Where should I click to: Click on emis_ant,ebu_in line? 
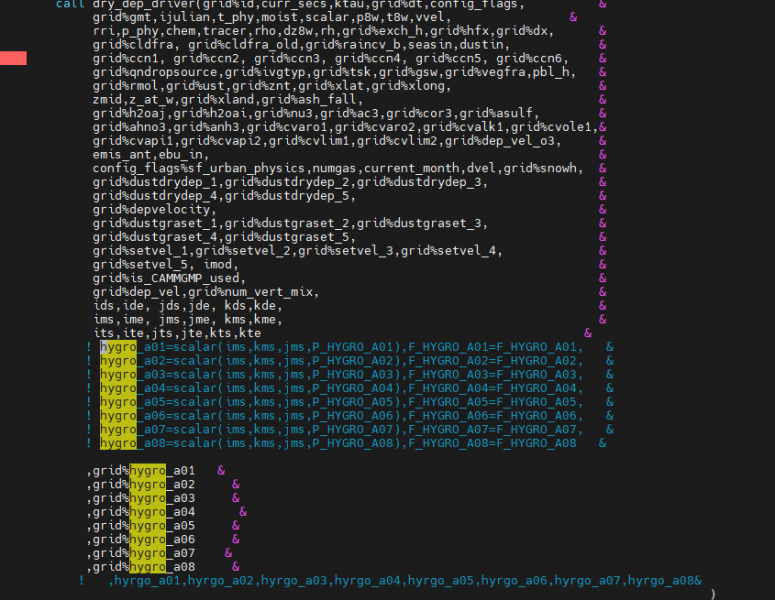[150, 154]
